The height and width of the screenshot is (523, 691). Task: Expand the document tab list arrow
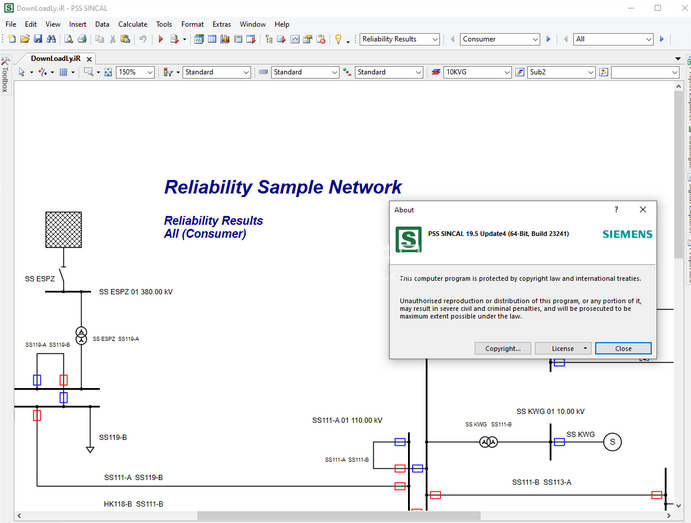click(x=678, y=59)
